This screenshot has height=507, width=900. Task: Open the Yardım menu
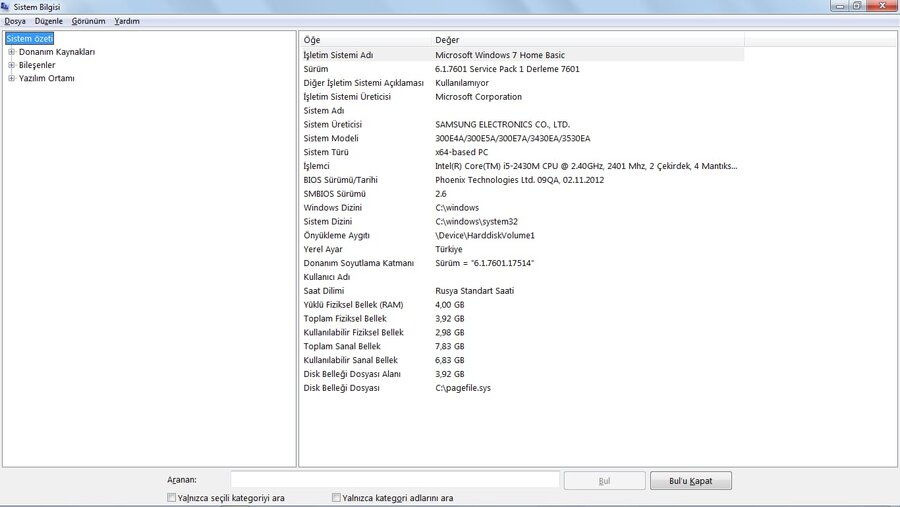point(127,21)
